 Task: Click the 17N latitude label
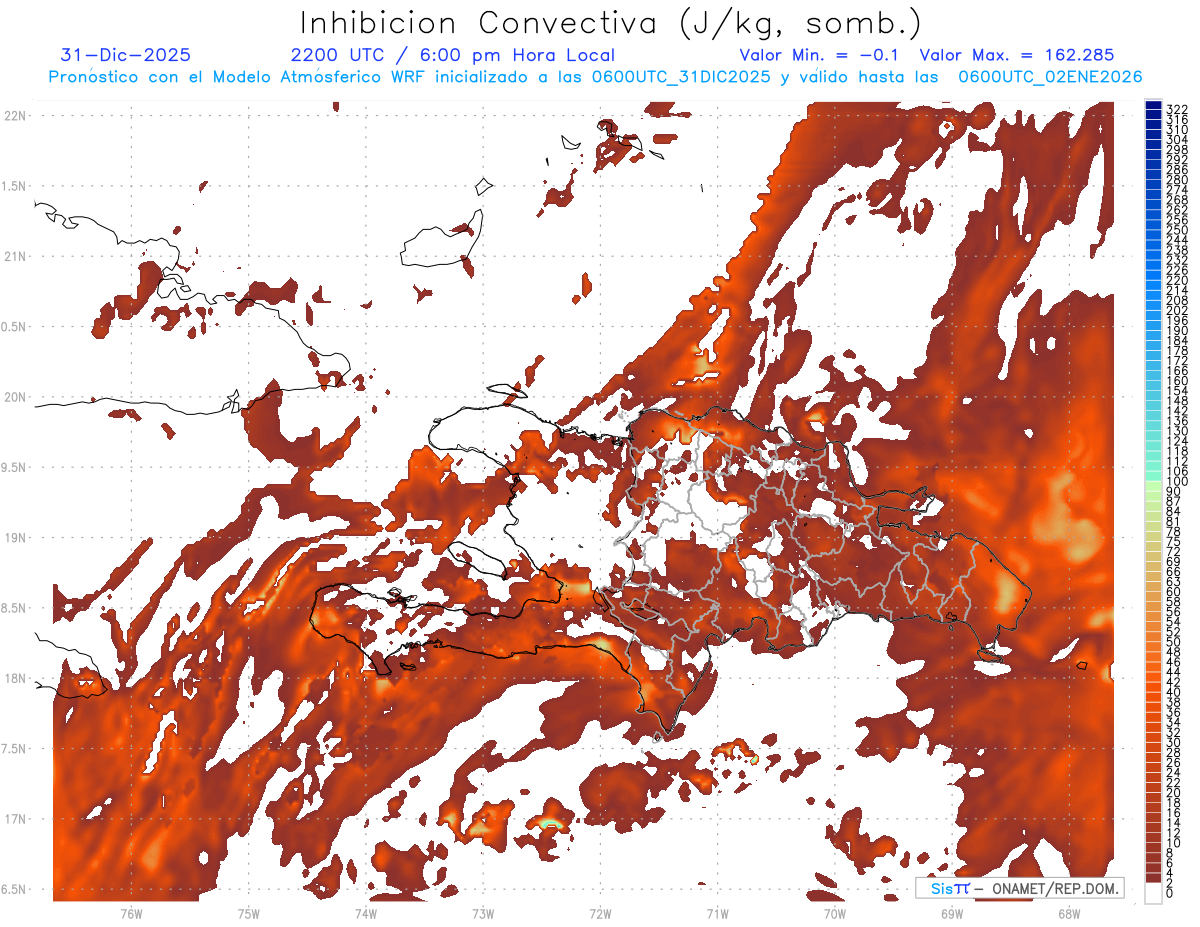[x=14, y=819]
